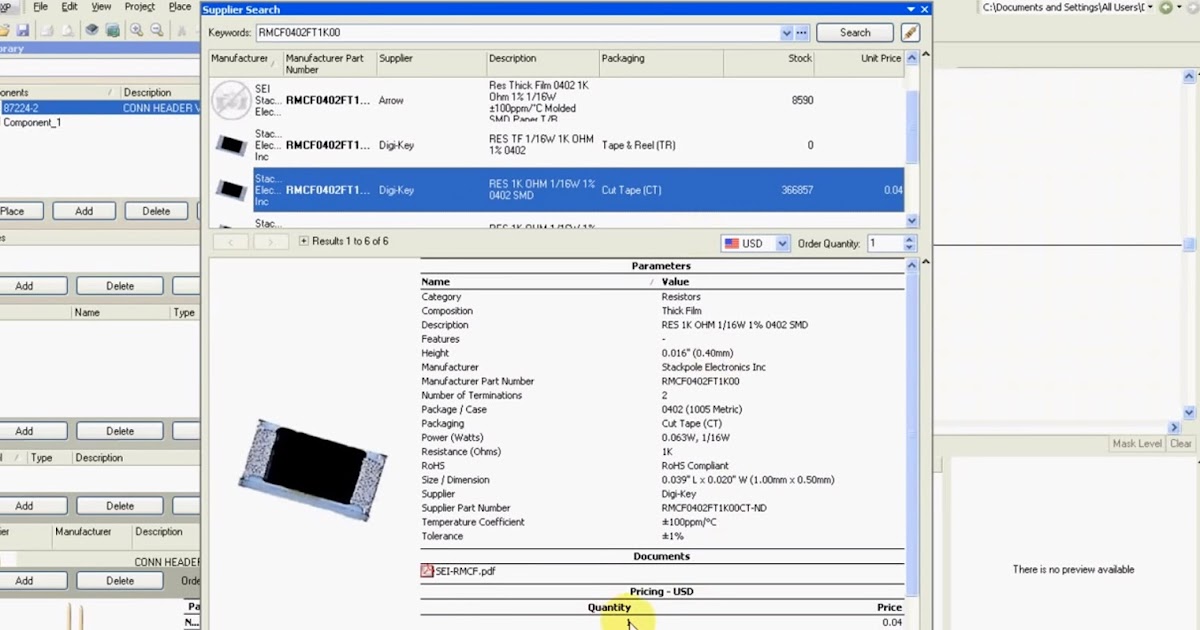Click the Keywords text field
Screen dimensions: 1200x630
click(x=517, y=33)
